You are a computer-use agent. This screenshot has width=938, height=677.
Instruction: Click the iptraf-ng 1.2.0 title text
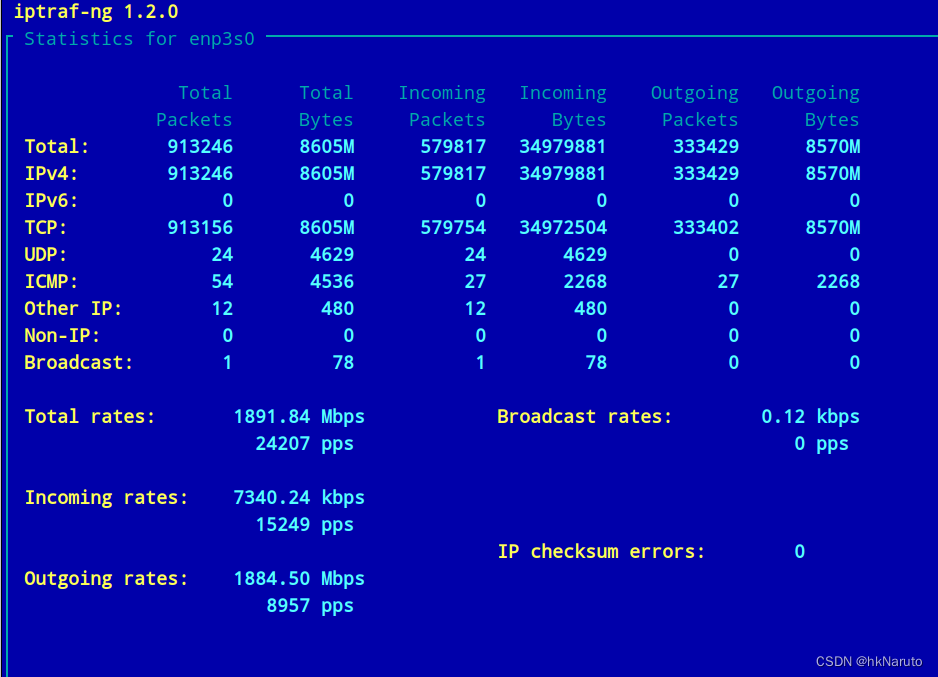pyautogui.click(x=96, y=11)
